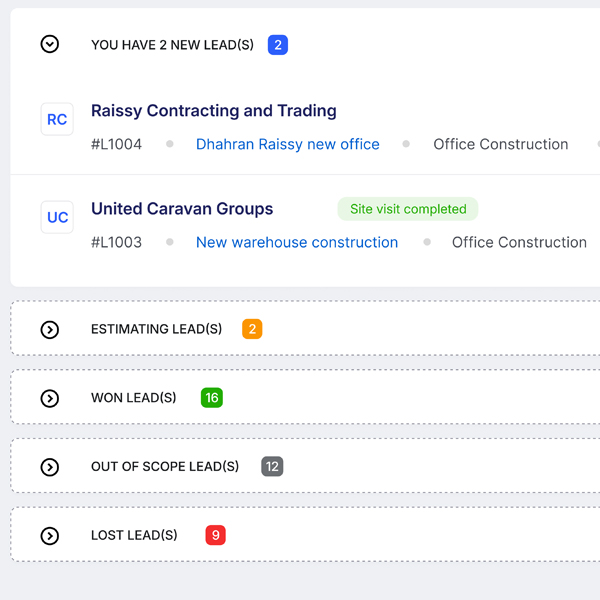Click lead number #L1004

(116, 144)
